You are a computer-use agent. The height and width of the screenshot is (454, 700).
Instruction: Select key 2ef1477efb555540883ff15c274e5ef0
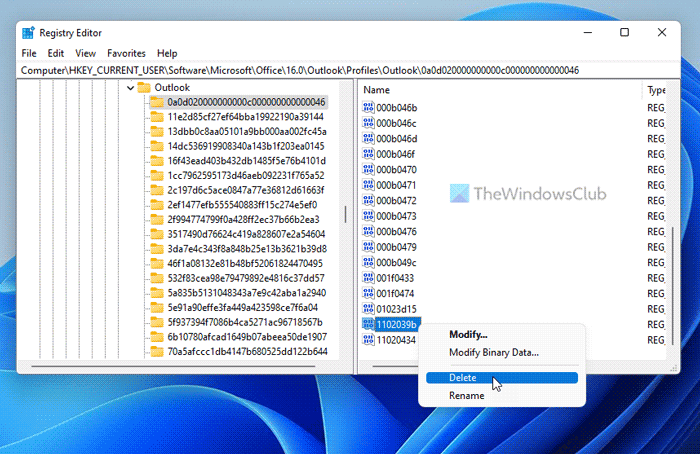pos(242,205)
